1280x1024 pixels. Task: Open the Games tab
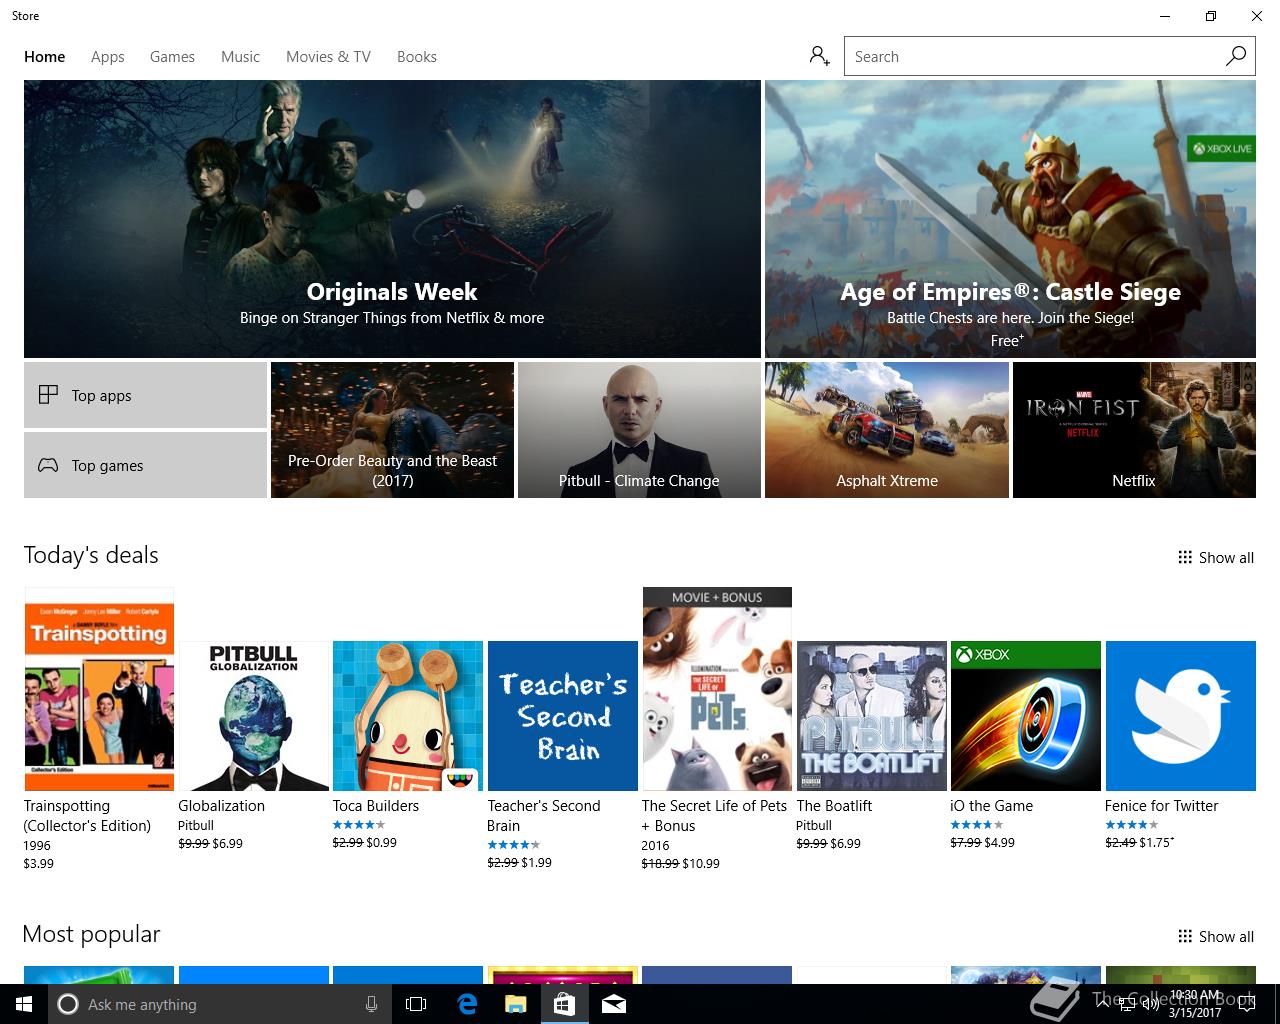click(x=172, y=57)
